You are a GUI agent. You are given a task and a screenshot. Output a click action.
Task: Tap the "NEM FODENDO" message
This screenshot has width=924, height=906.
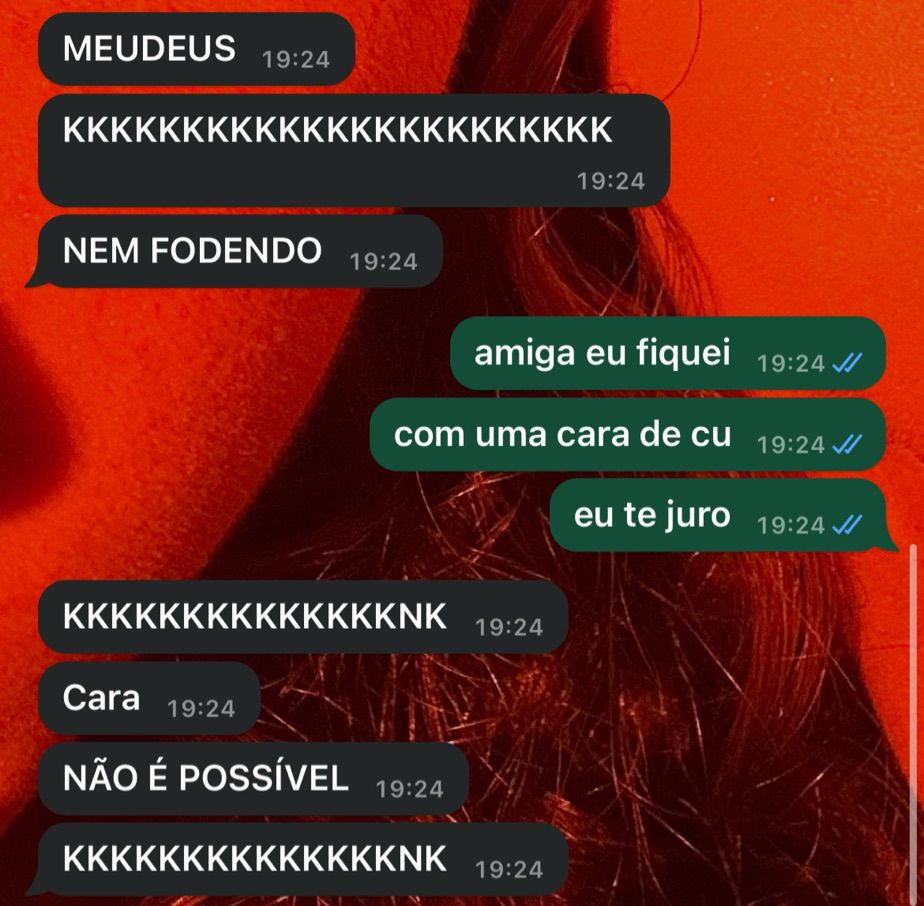[235, 252]
